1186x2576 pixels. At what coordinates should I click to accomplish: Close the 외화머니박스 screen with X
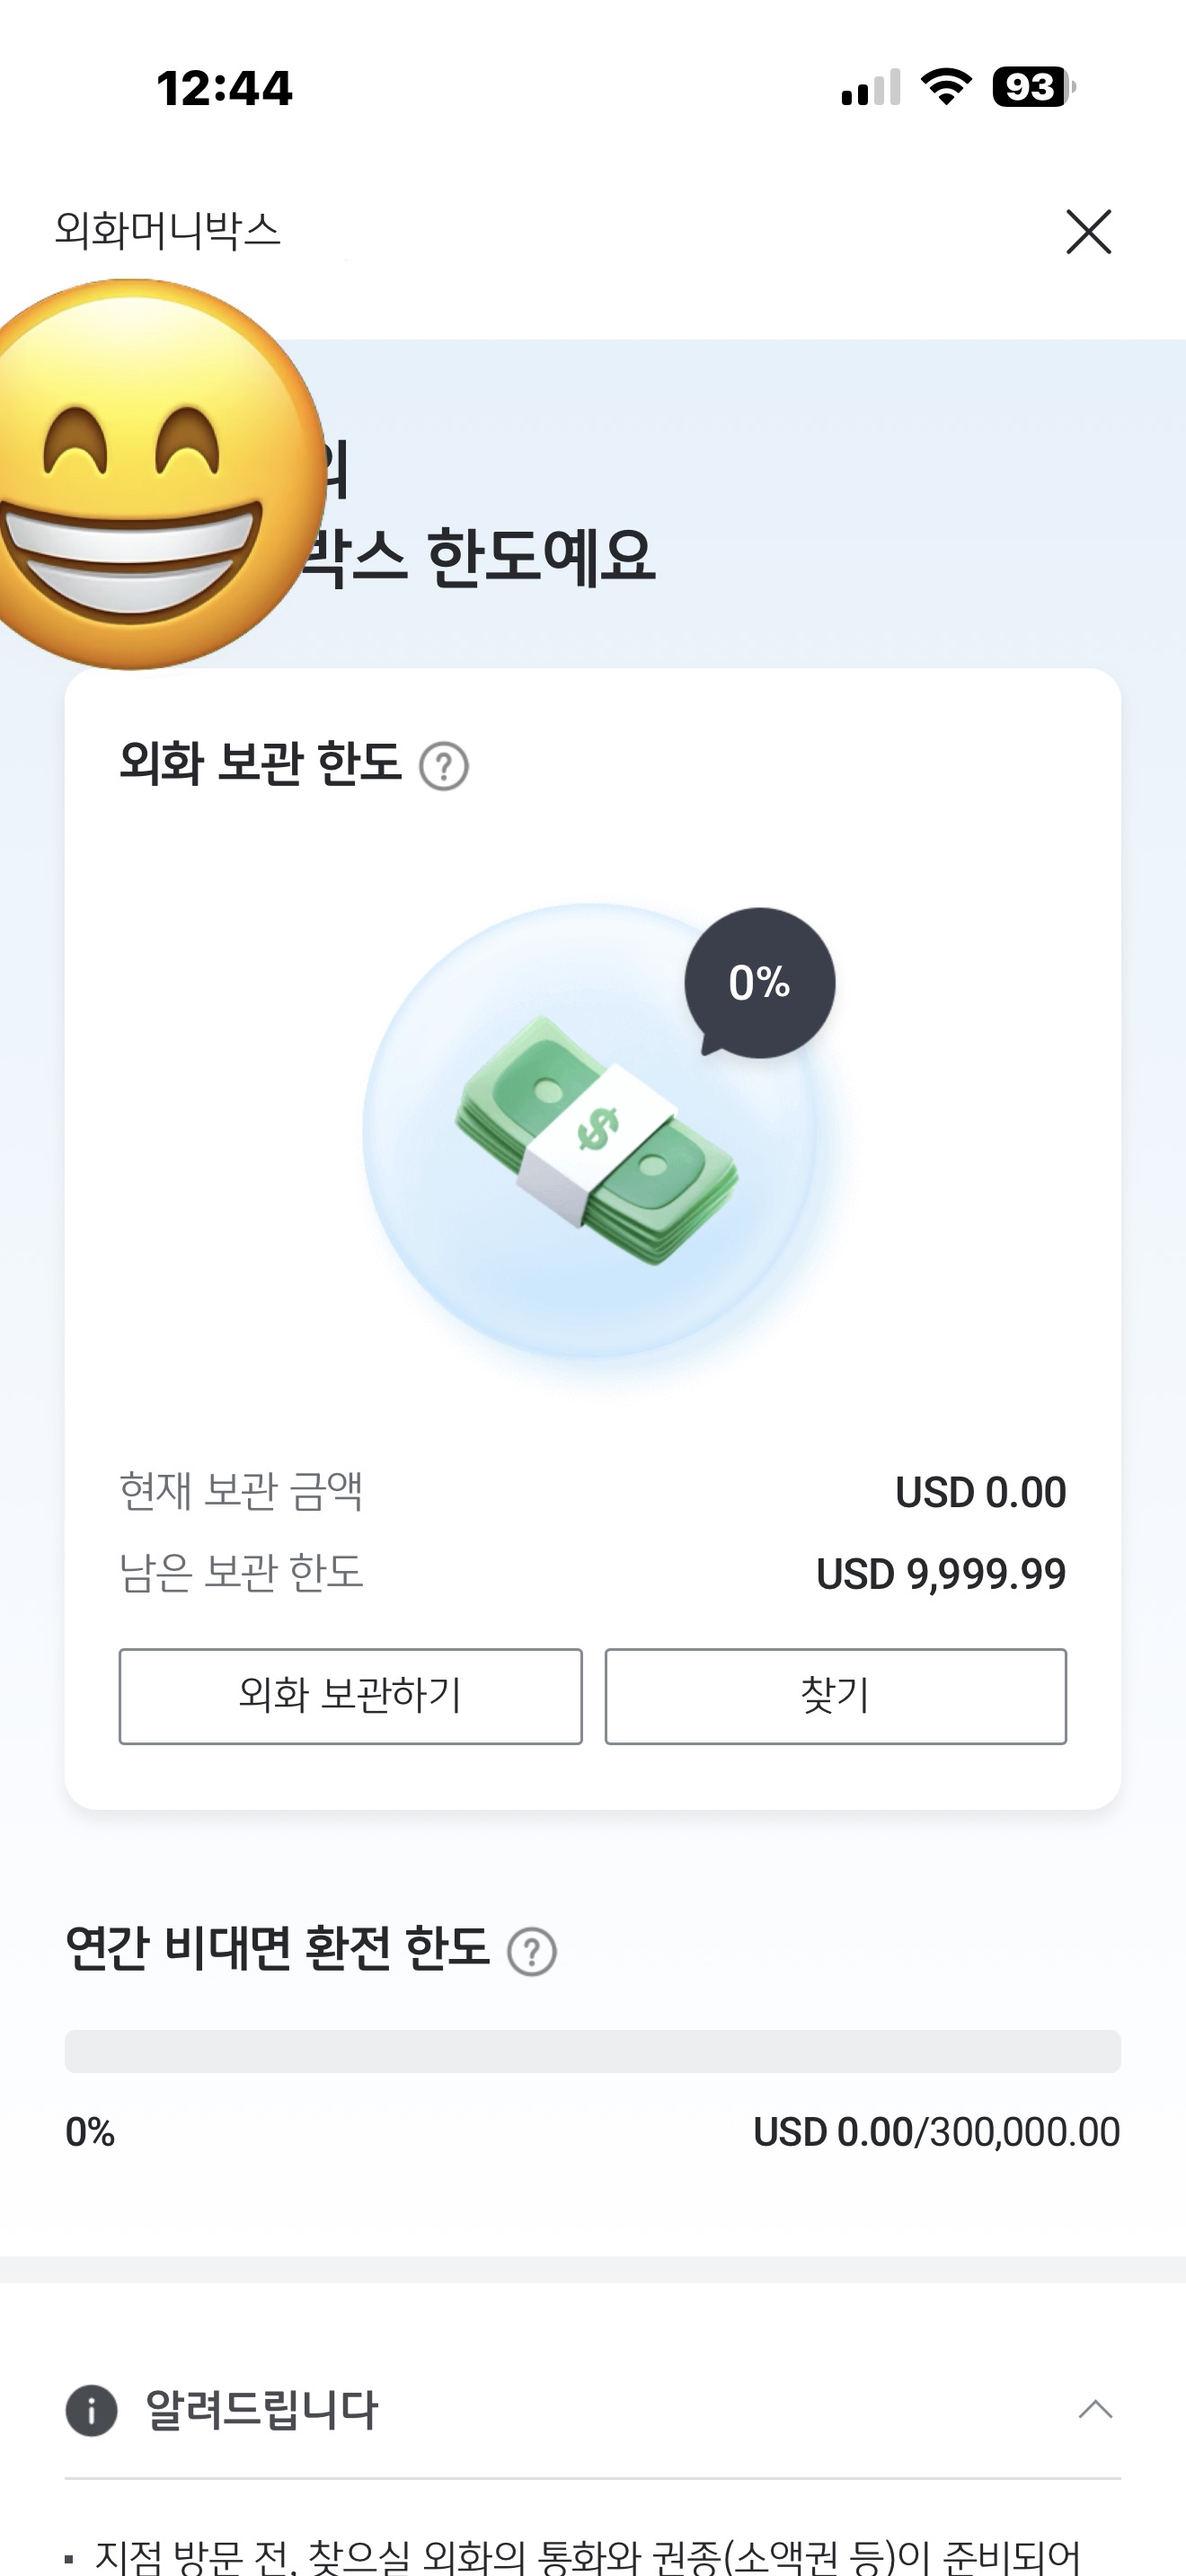coord(1088,232)
